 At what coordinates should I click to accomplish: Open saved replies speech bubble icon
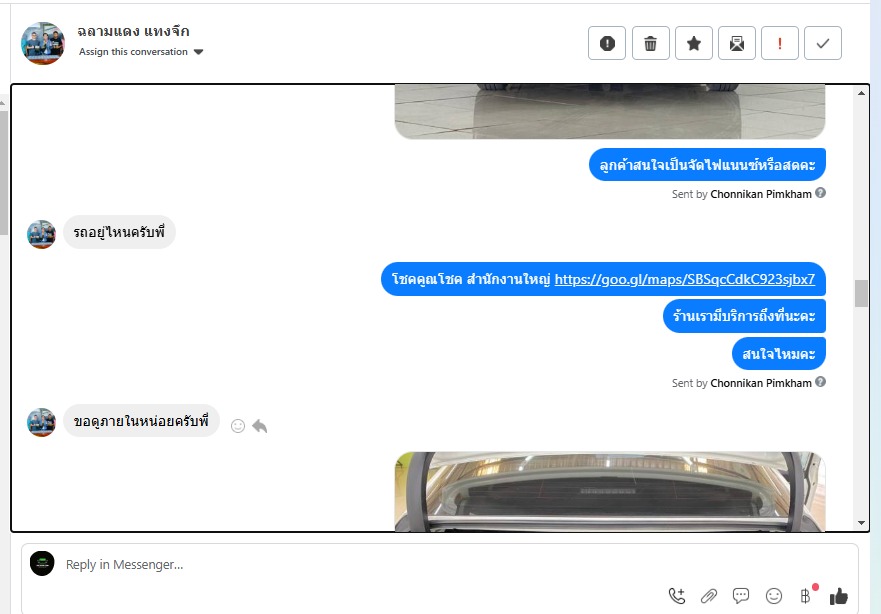[741, 595]
